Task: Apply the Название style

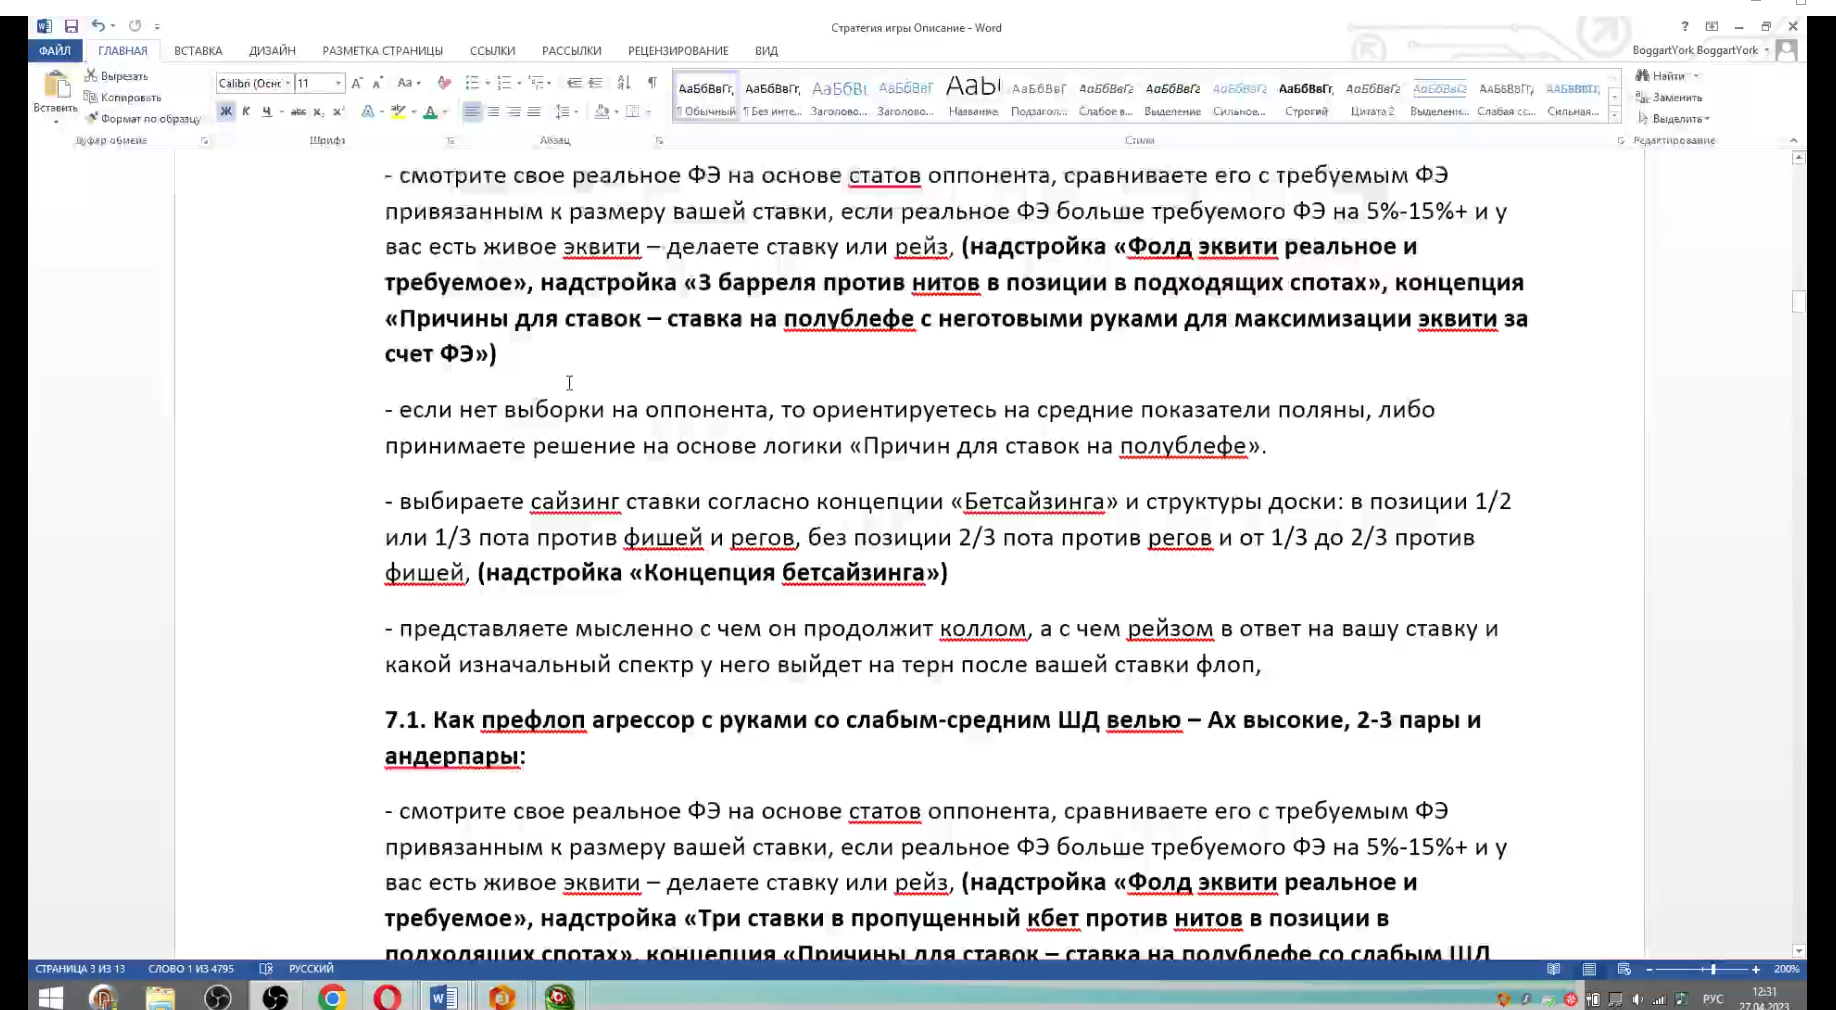Action: 973,97
